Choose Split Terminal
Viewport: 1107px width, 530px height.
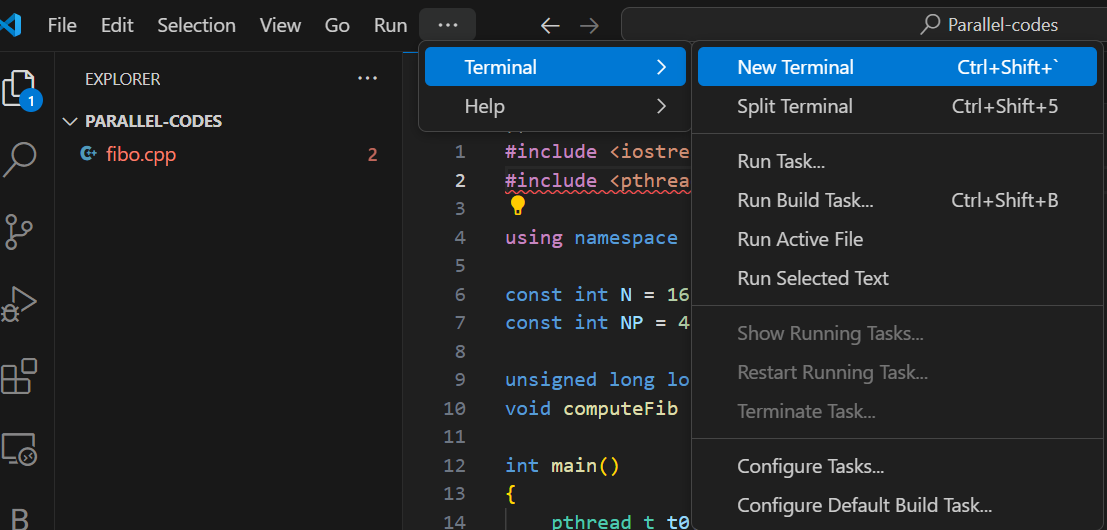click(897, 107)
